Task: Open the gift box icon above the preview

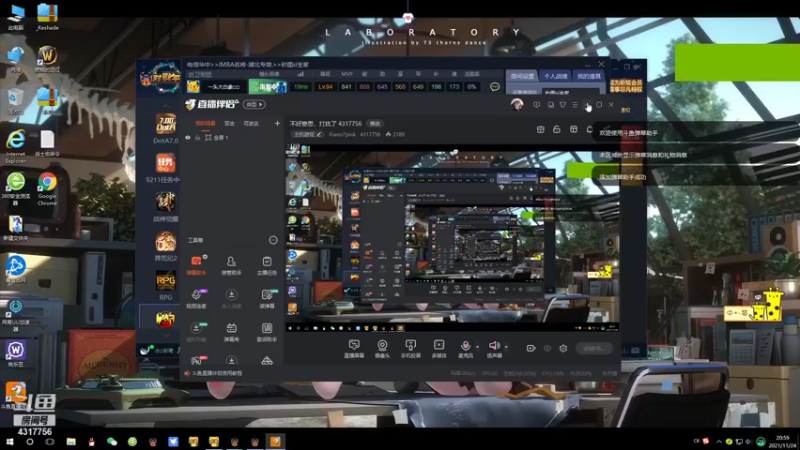Action: coord(541,130)
